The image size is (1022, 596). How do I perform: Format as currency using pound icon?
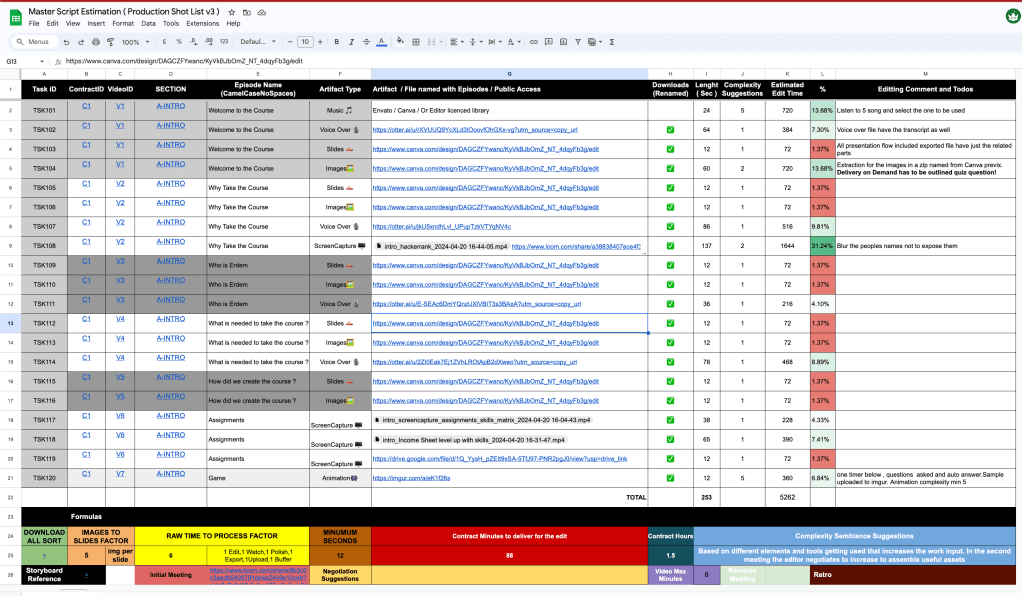pos(164,42)
